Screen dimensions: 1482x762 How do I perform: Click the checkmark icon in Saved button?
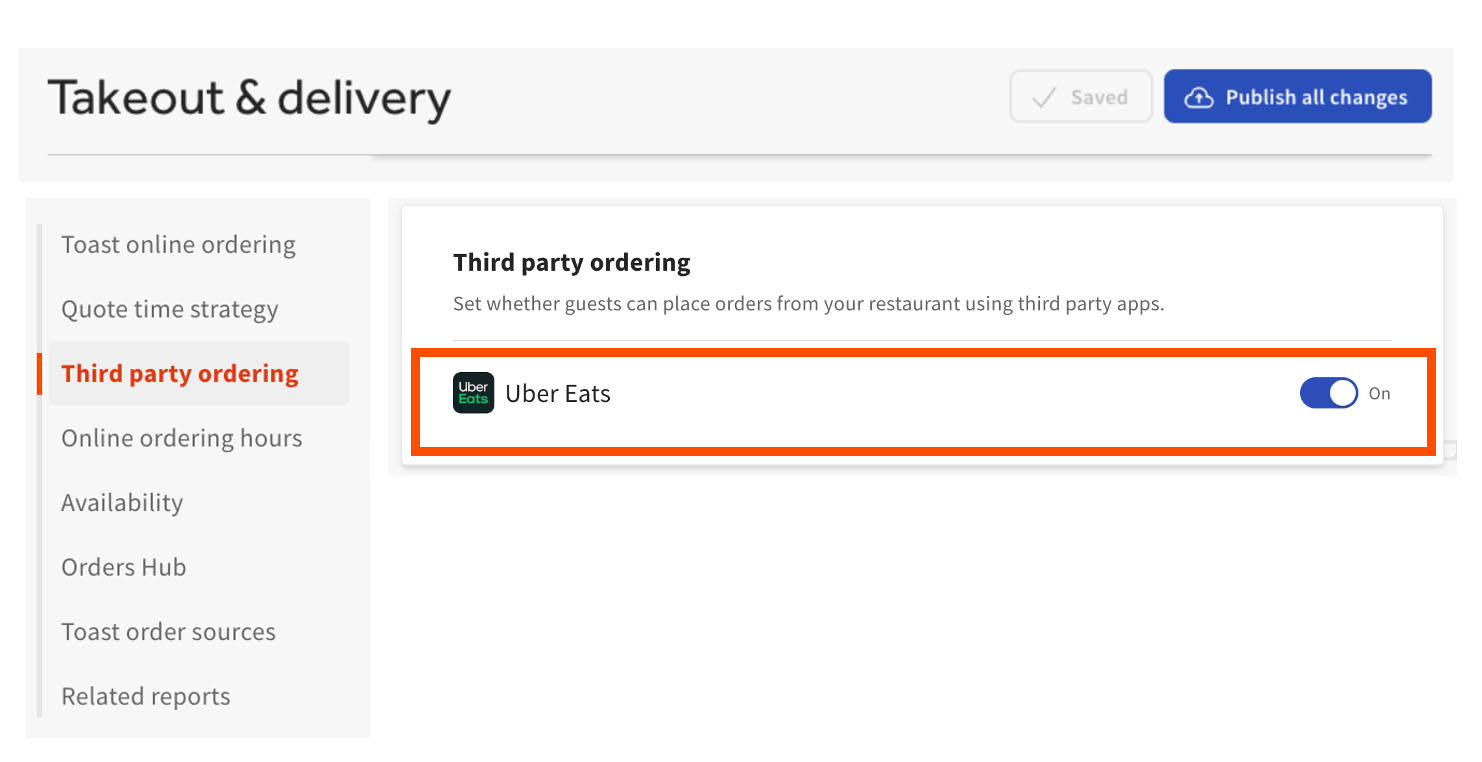coord(1044,97)
